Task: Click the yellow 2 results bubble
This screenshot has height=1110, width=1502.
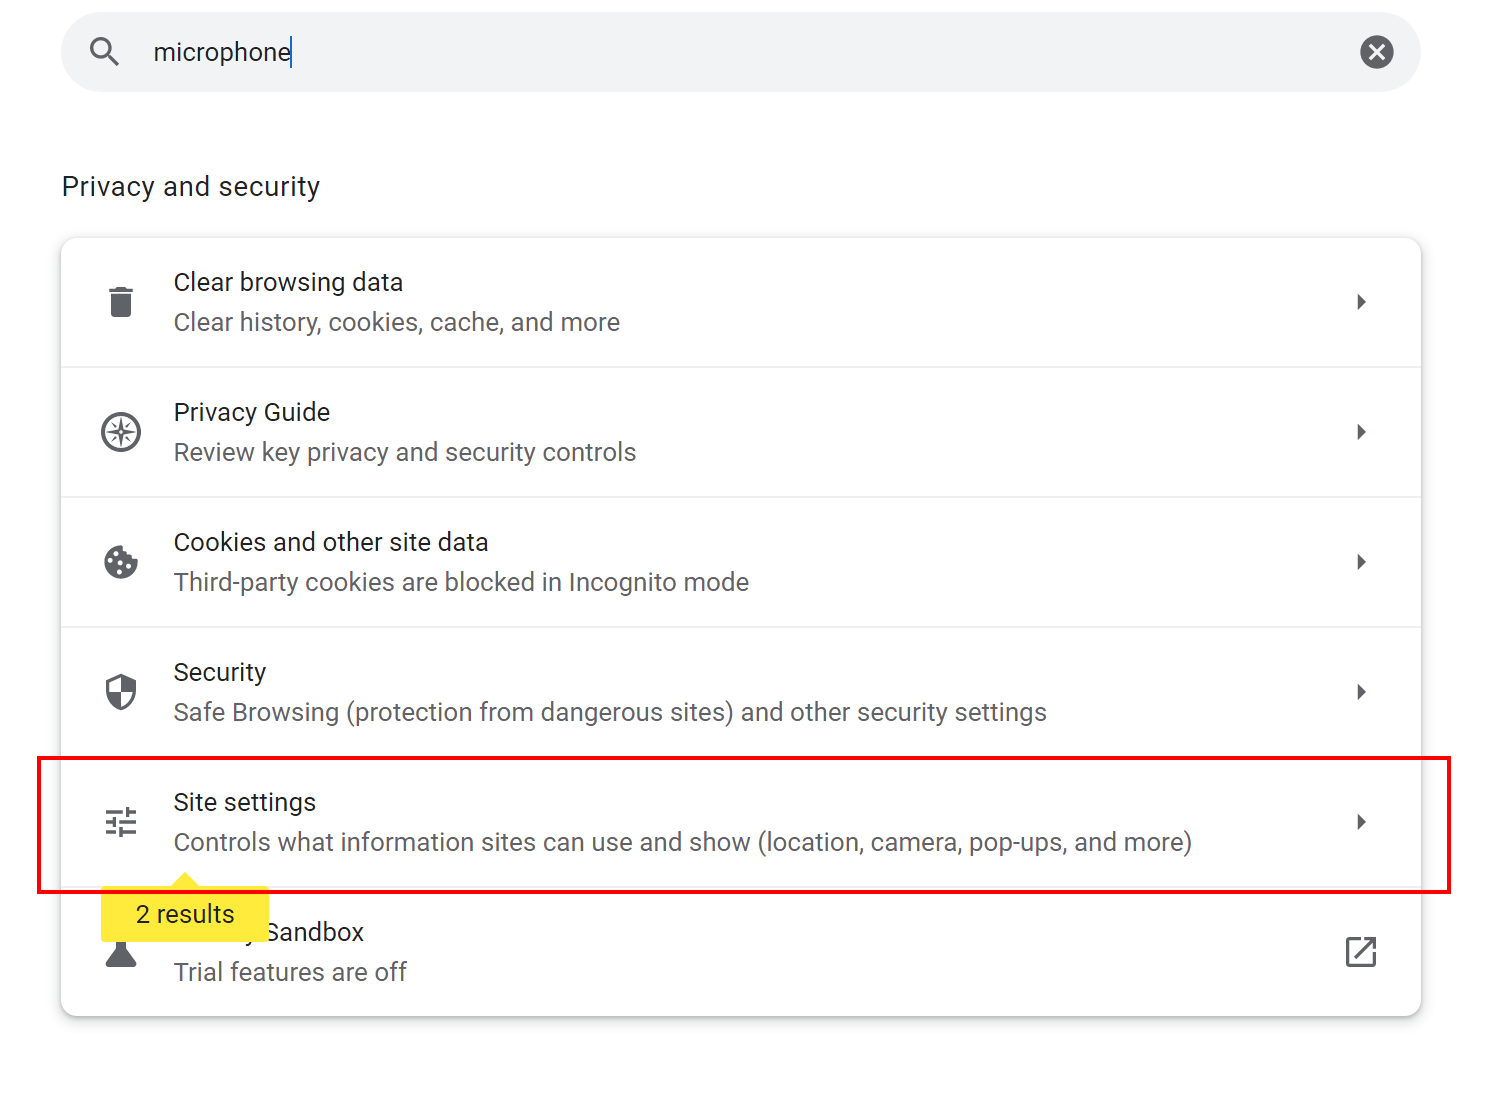Action: [185, 913]
